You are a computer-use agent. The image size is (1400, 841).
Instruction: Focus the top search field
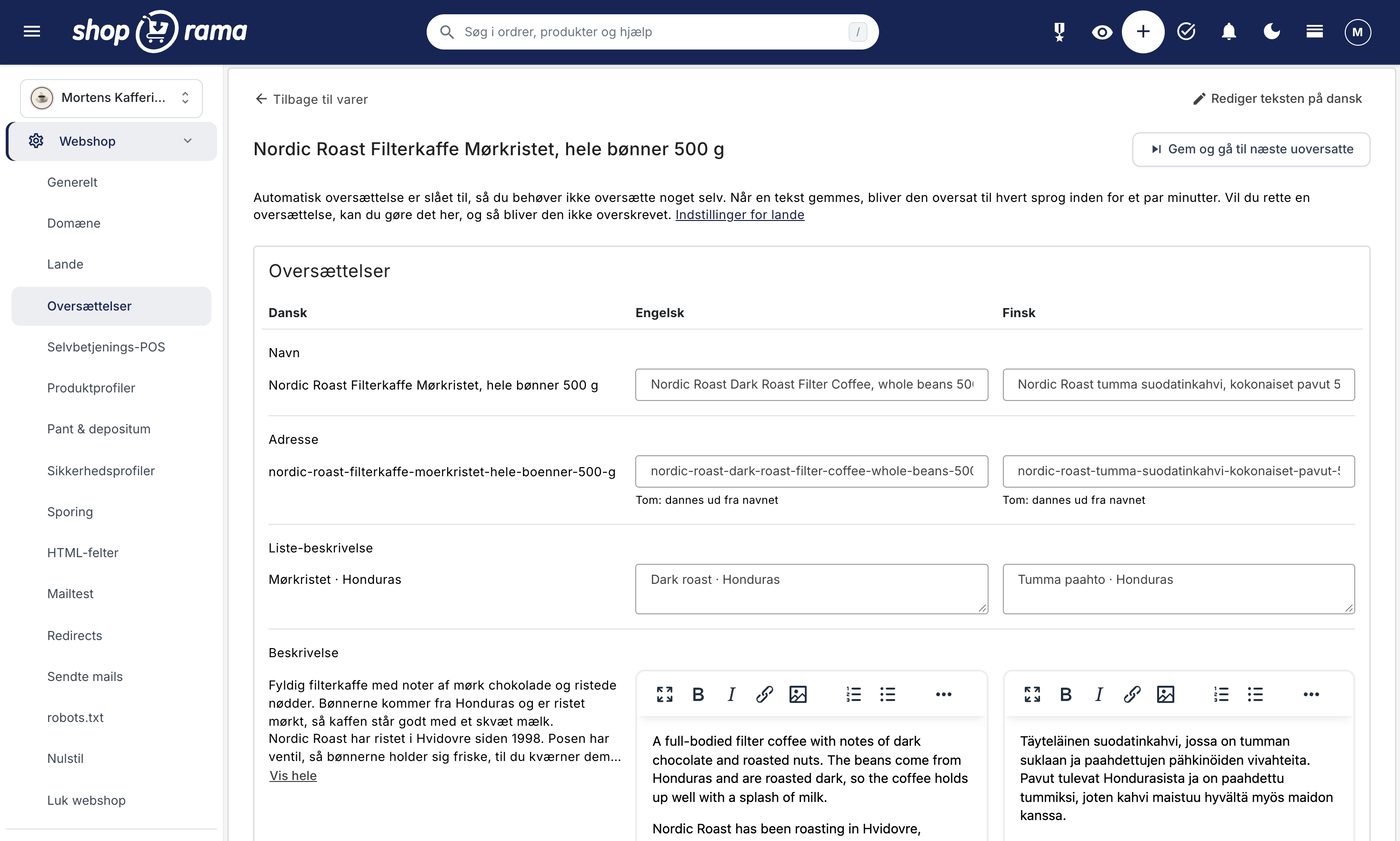[653, 32]
